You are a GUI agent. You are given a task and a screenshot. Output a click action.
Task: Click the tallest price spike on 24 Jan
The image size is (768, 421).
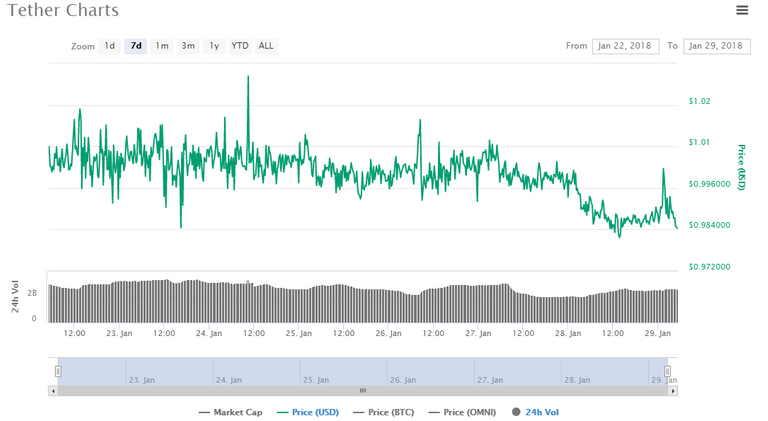[248, 77]
